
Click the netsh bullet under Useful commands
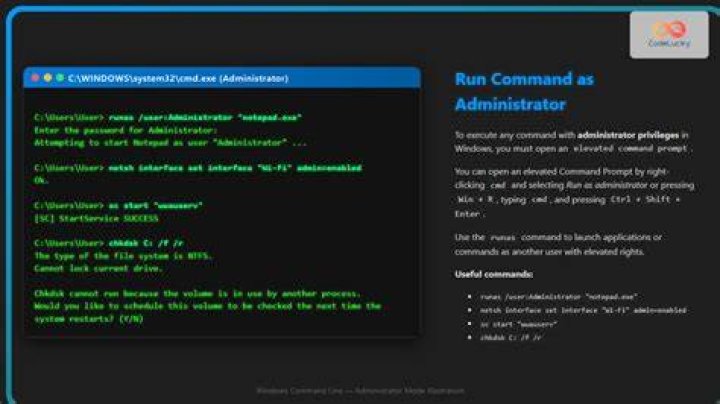pos(583,310)
